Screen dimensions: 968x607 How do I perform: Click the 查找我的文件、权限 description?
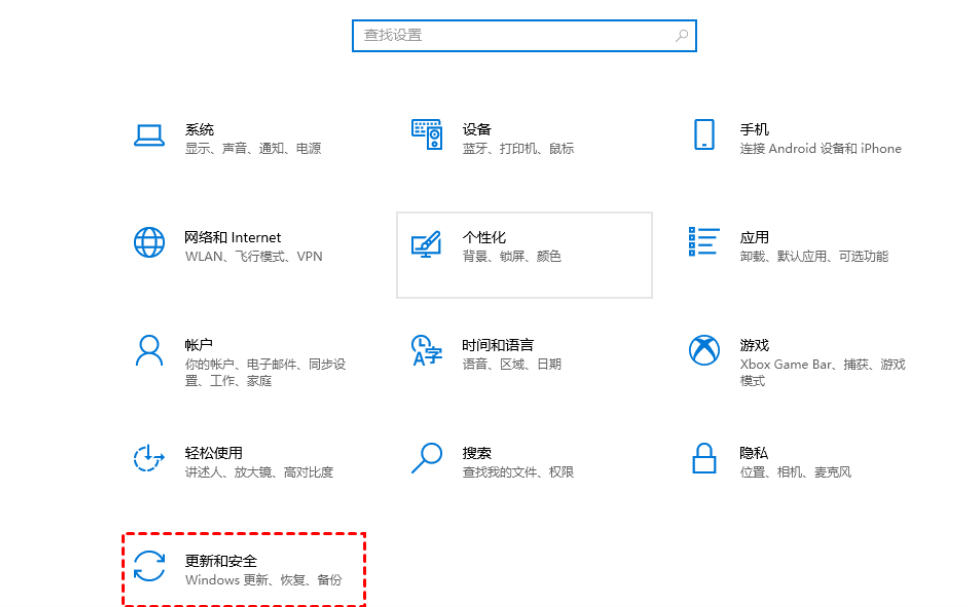point(519,472)
